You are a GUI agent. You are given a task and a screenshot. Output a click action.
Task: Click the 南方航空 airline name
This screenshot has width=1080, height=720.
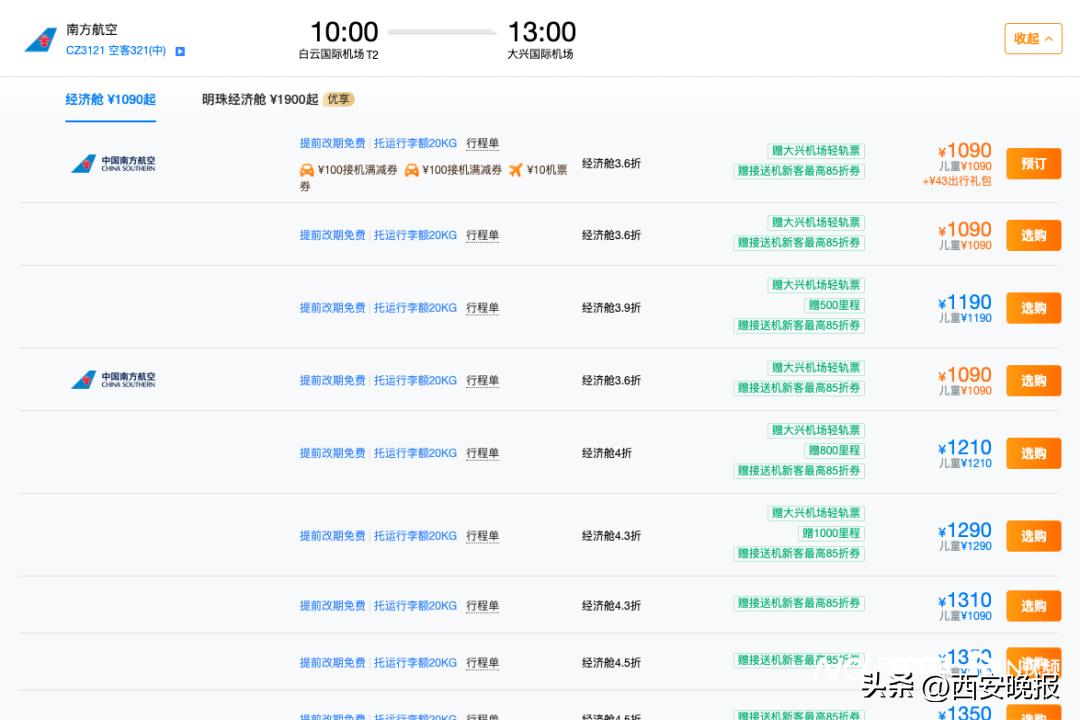pos(92,30)
